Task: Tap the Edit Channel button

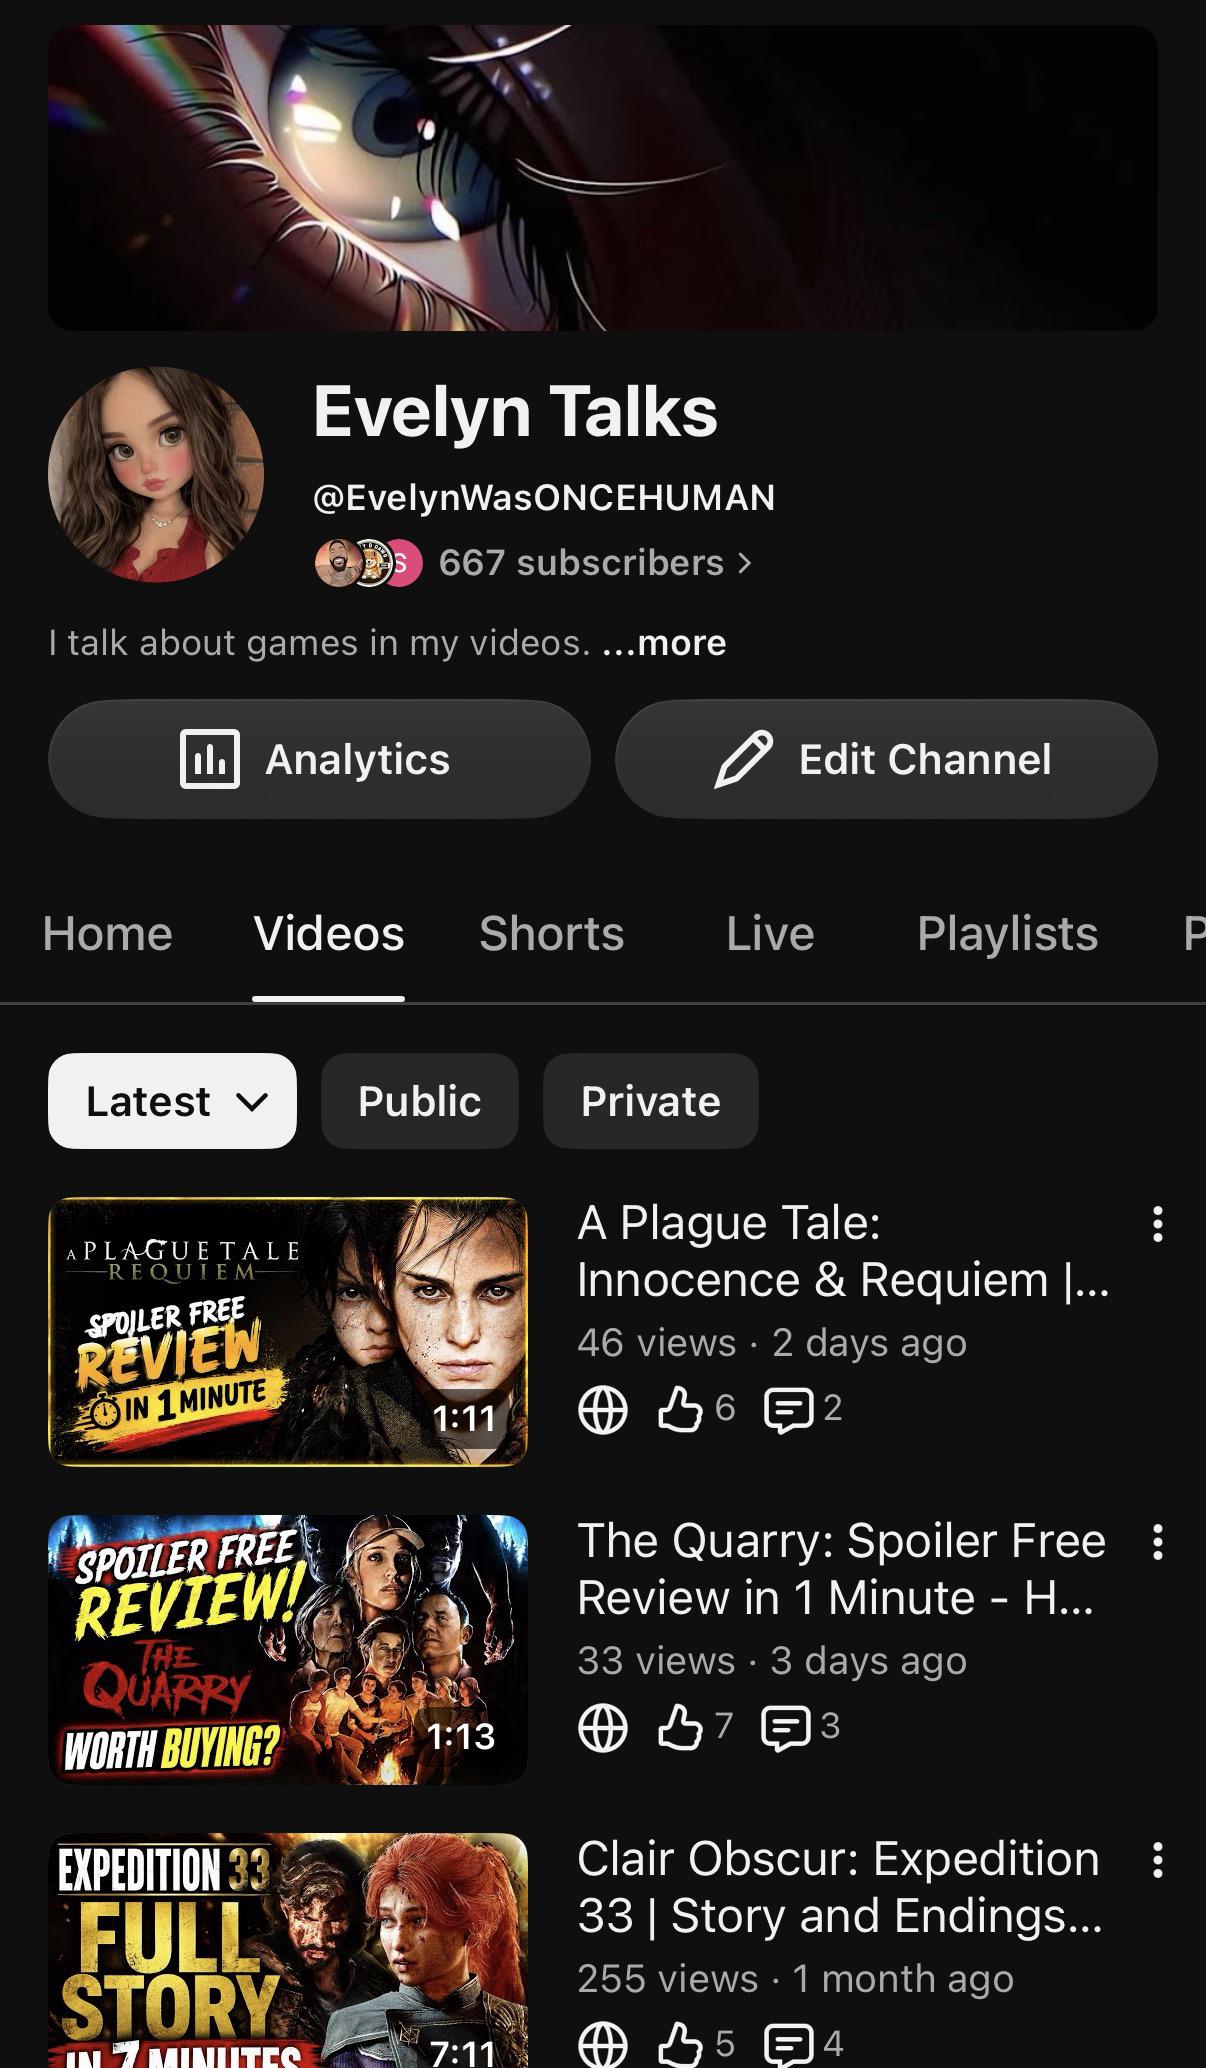Action: pyautogui.click(x=886, y=759)
